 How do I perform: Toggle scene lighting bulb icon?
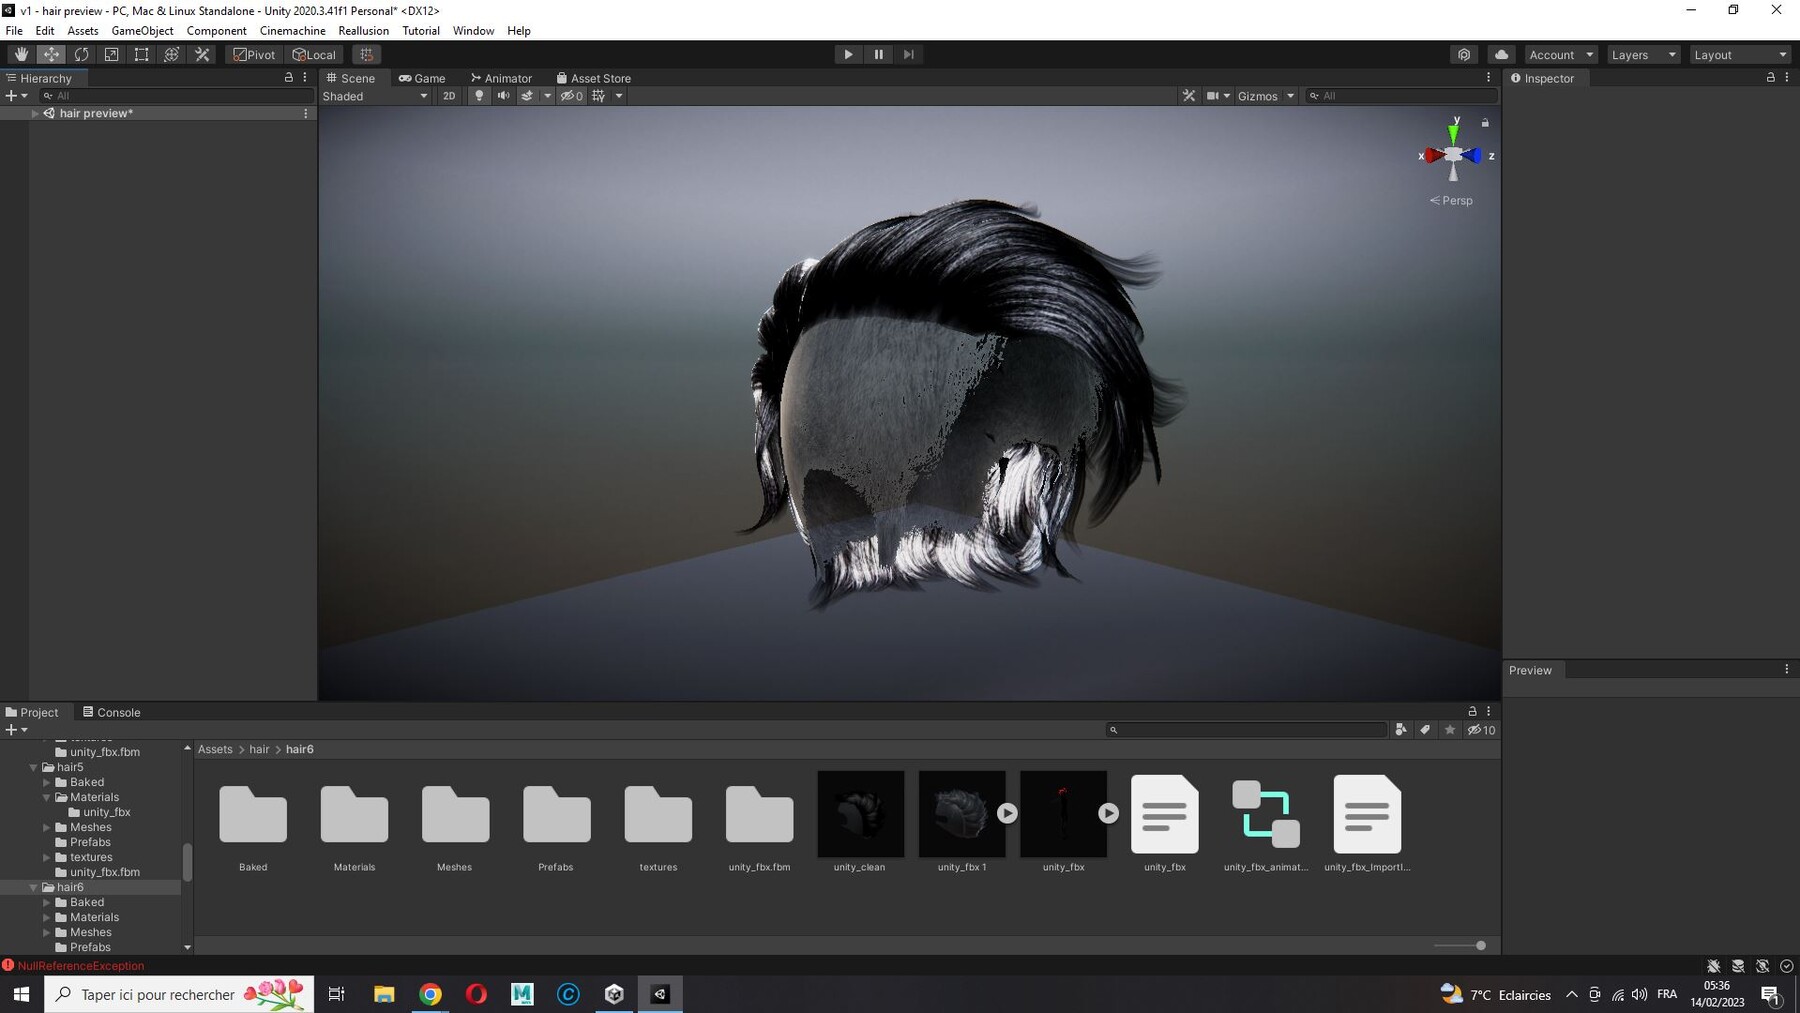479,96
